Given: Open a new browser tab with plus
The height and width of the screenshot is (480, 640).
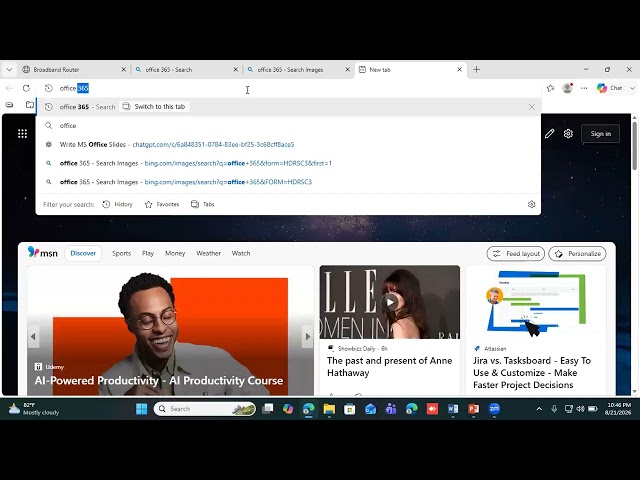Looking at the screenshot, I should coord(476,70).
